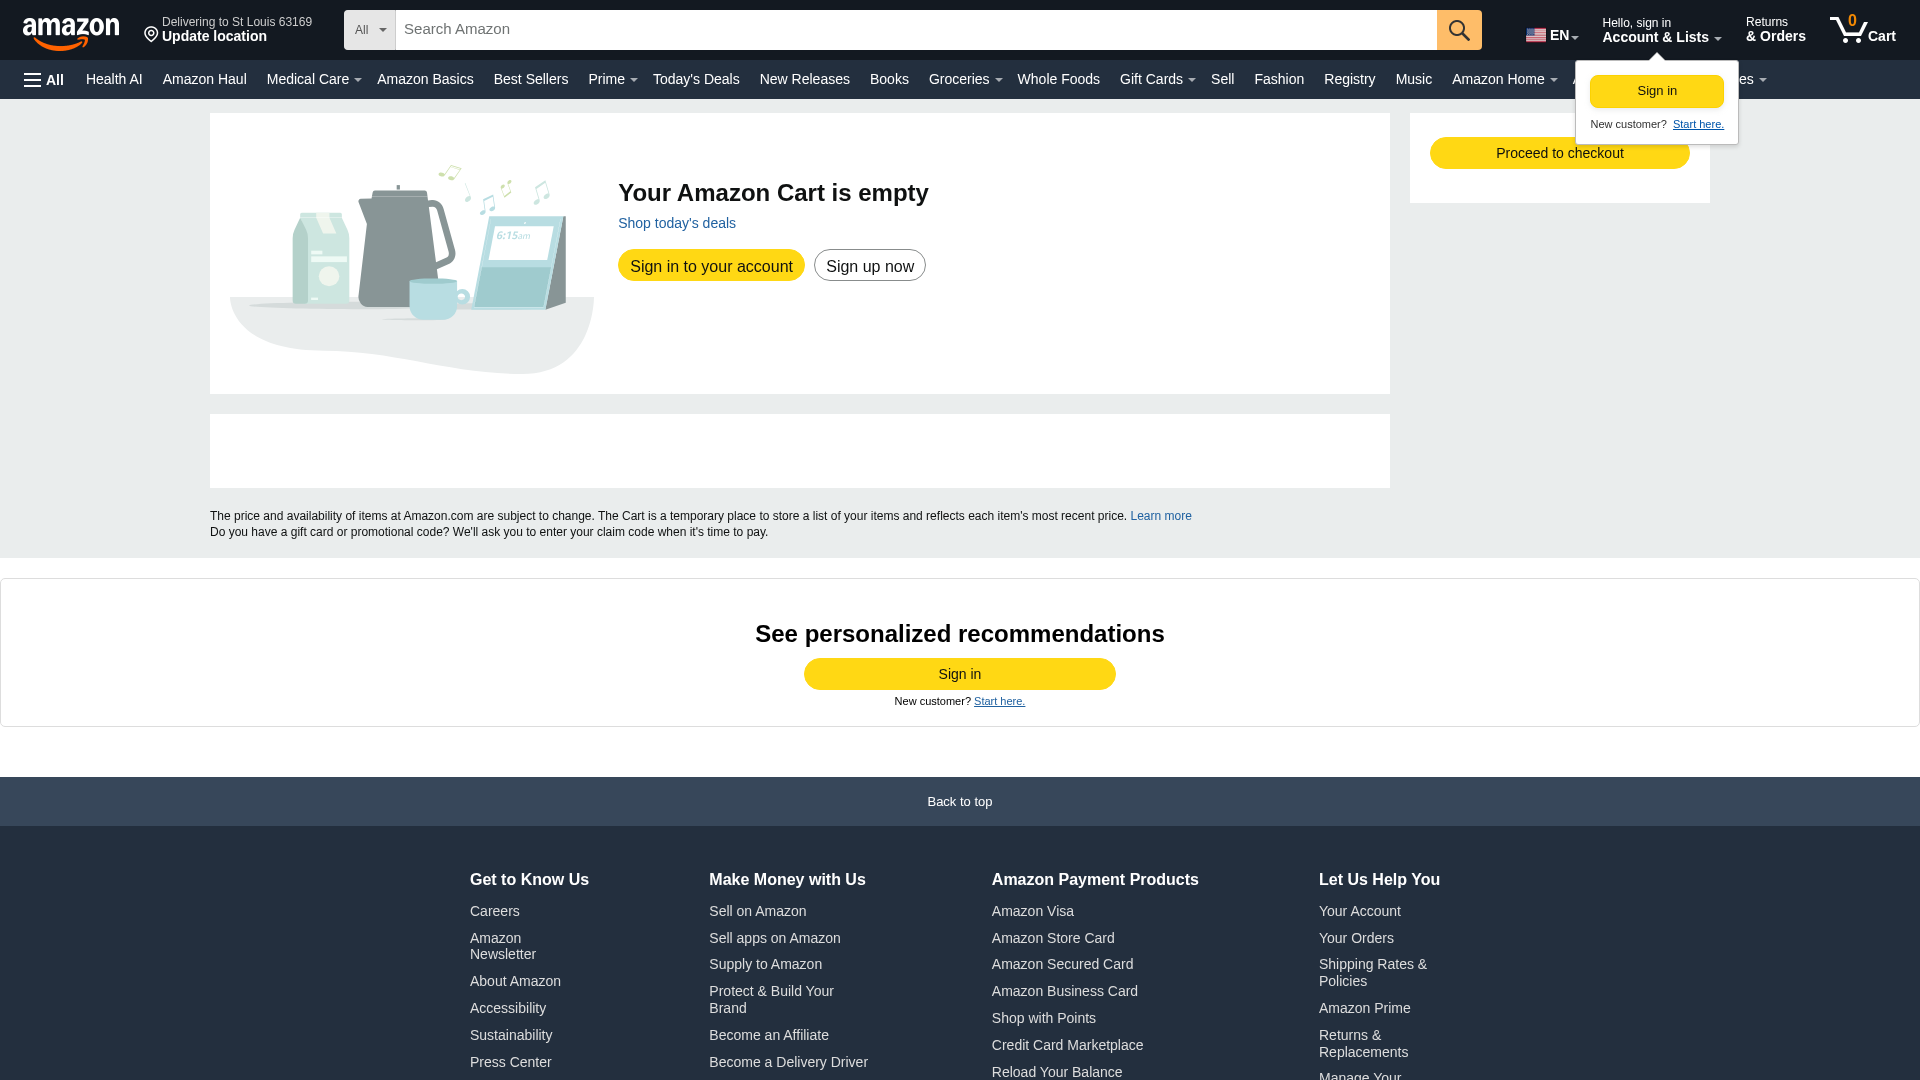The width and height of the screenshot is (1920, 1080).
Task: Open Press Center footer link
Action: 510,1062
